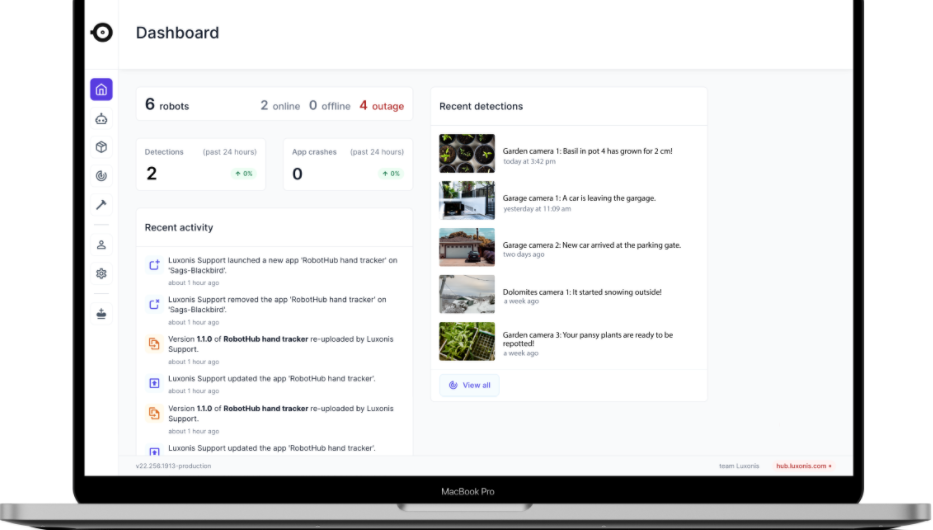Open 'Garage camera 2' parking gate detection

pos(590,246)
